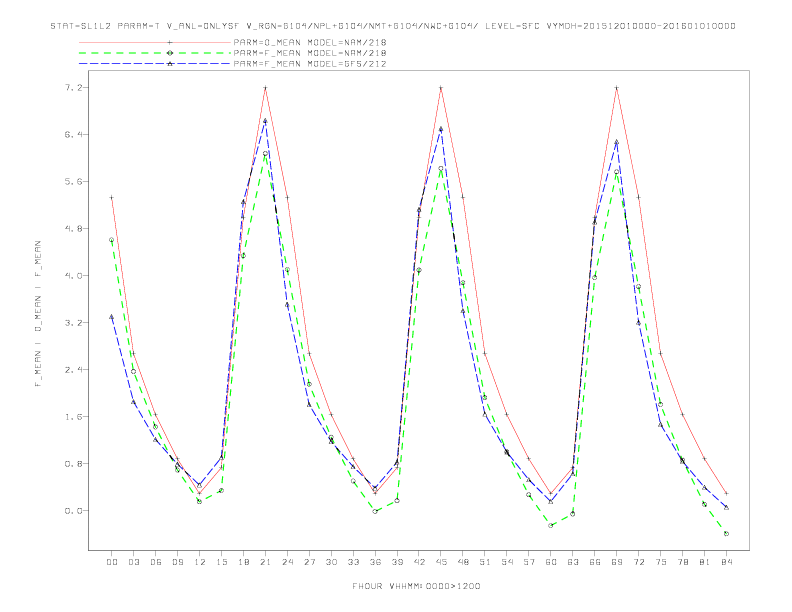Screen dimensions: 792x612
Task: Select legend label PARM=O_MEAN MODEL=NAM/218
Action: click(310, 42)
